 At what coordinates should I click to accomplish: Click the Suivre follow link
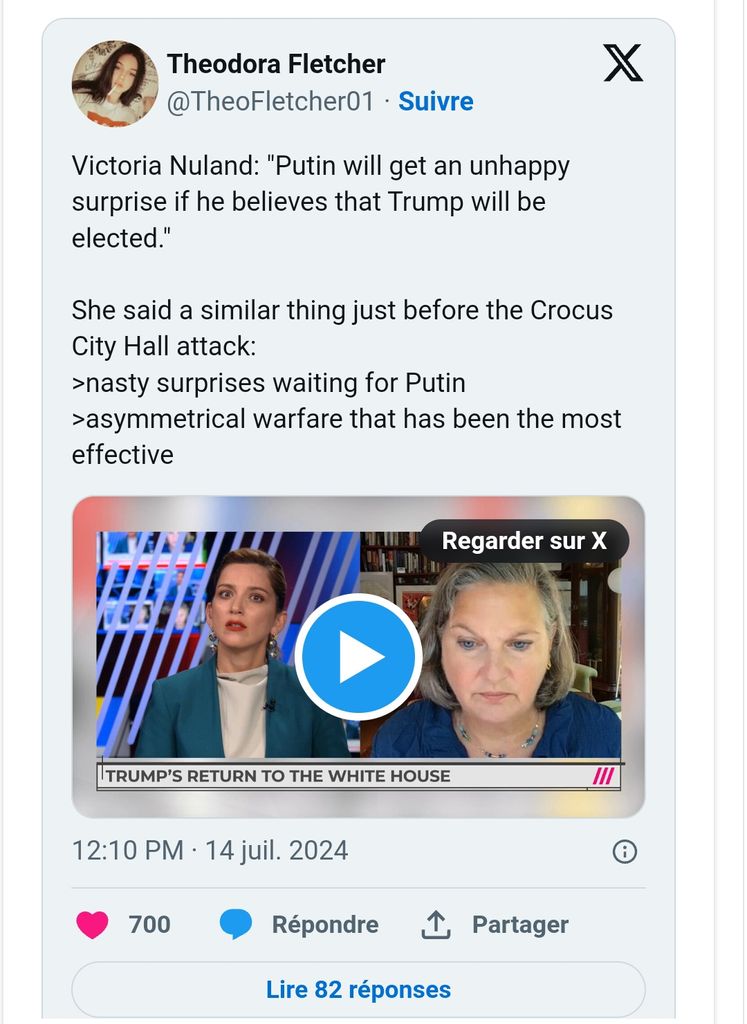click(436, 102)
